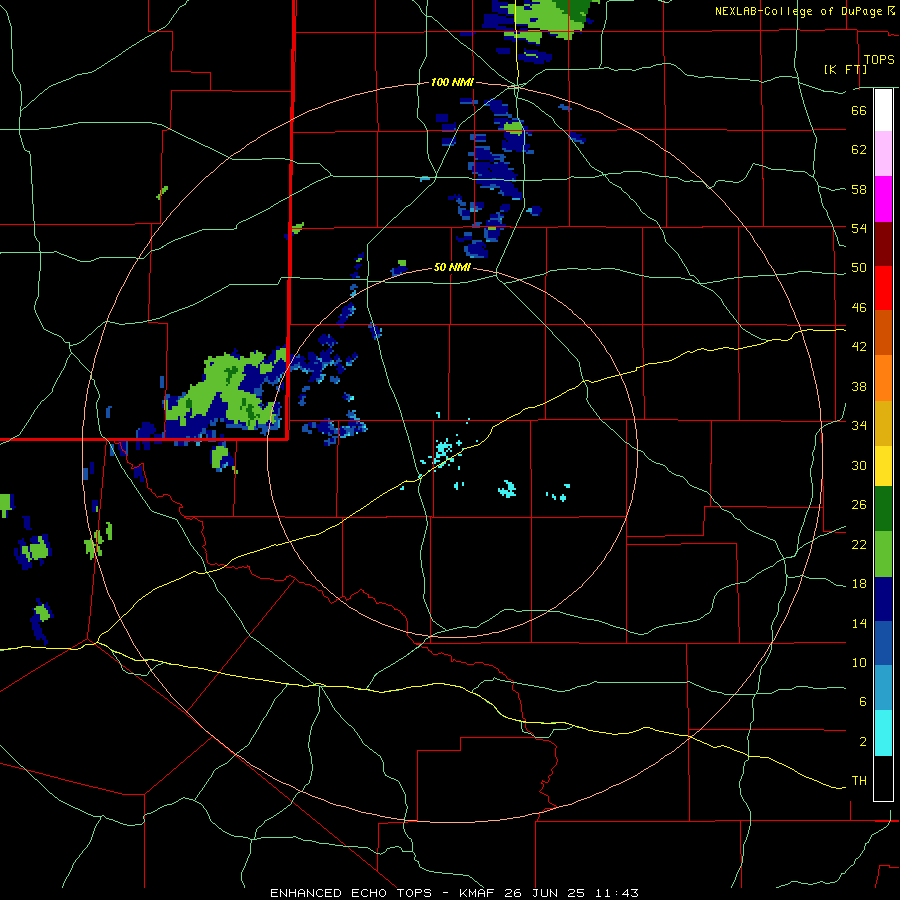Click the TOPS legend title
Screen dimensions: 900x900
tap(879, 60)
